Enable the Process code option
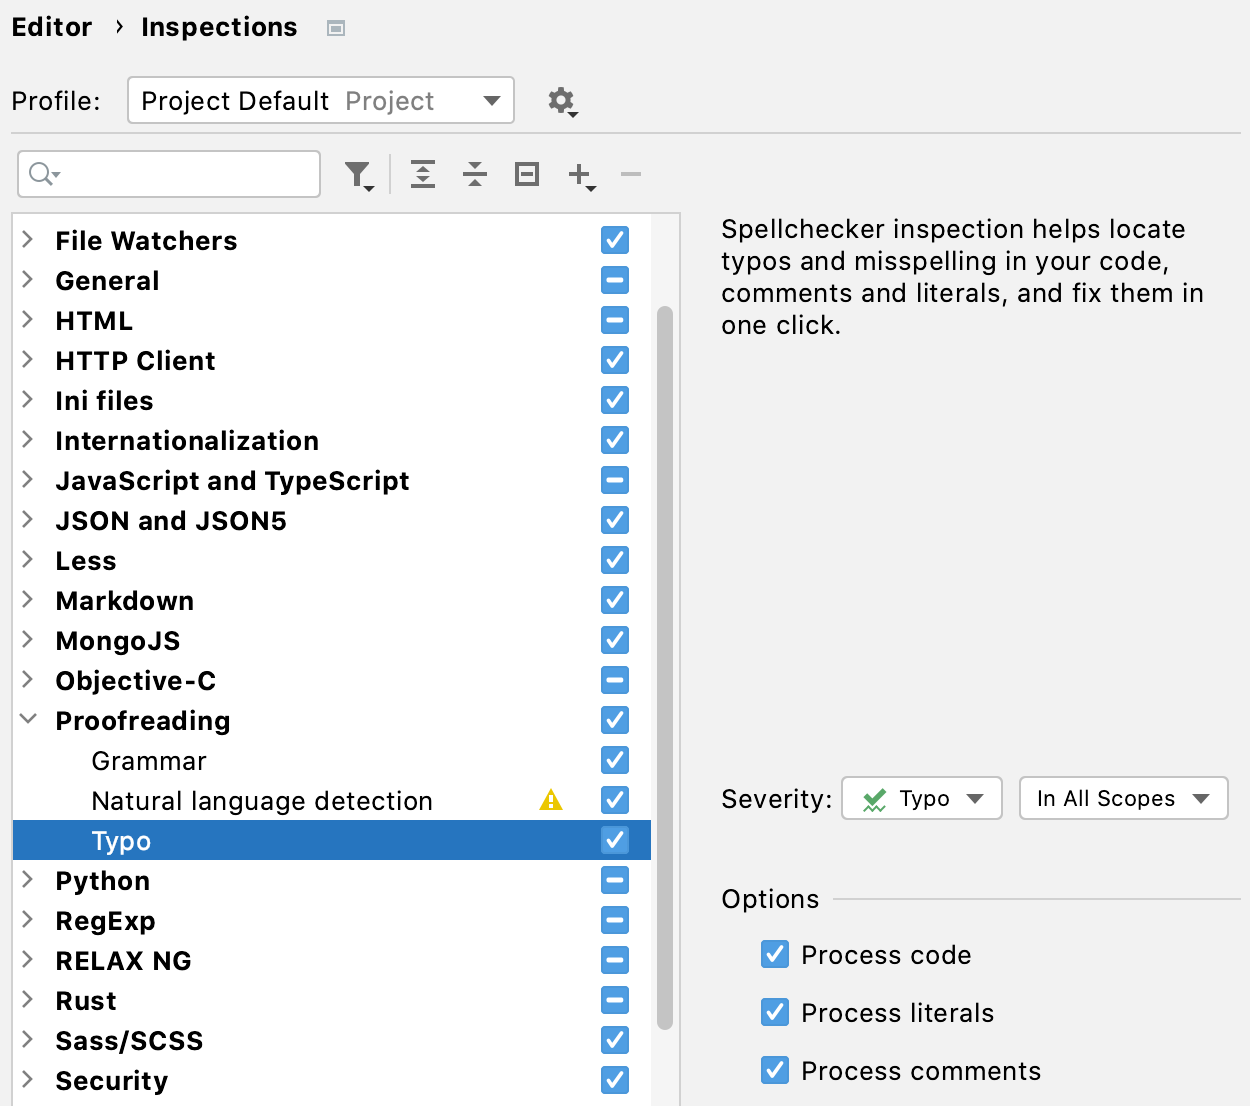 (774, 954)
